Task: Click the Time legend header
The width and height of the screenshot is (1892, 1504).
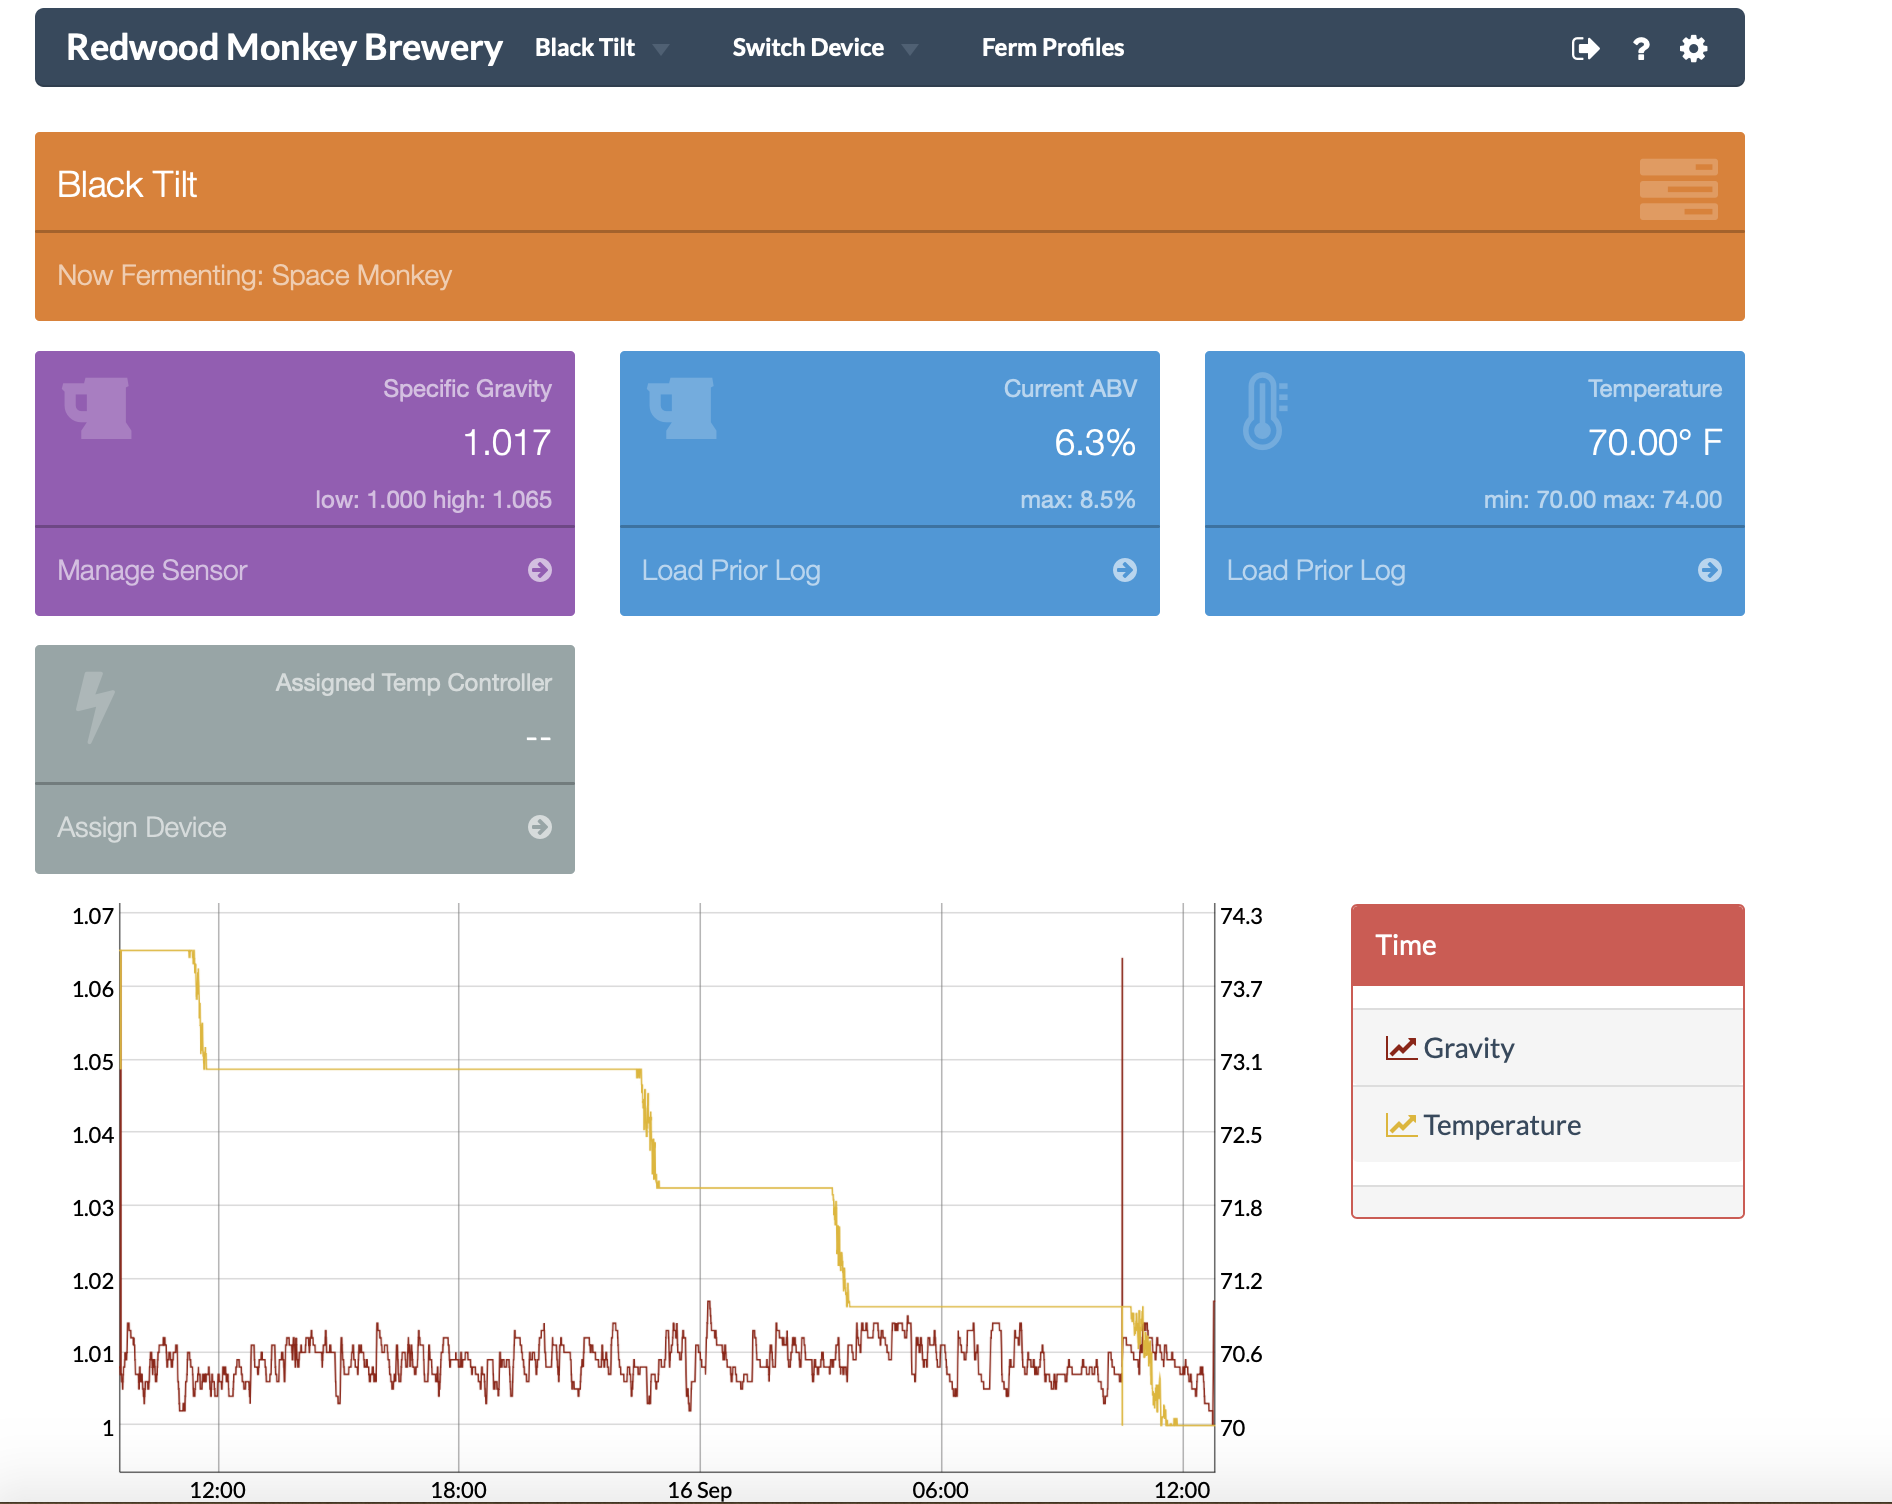Action: 1405,945
